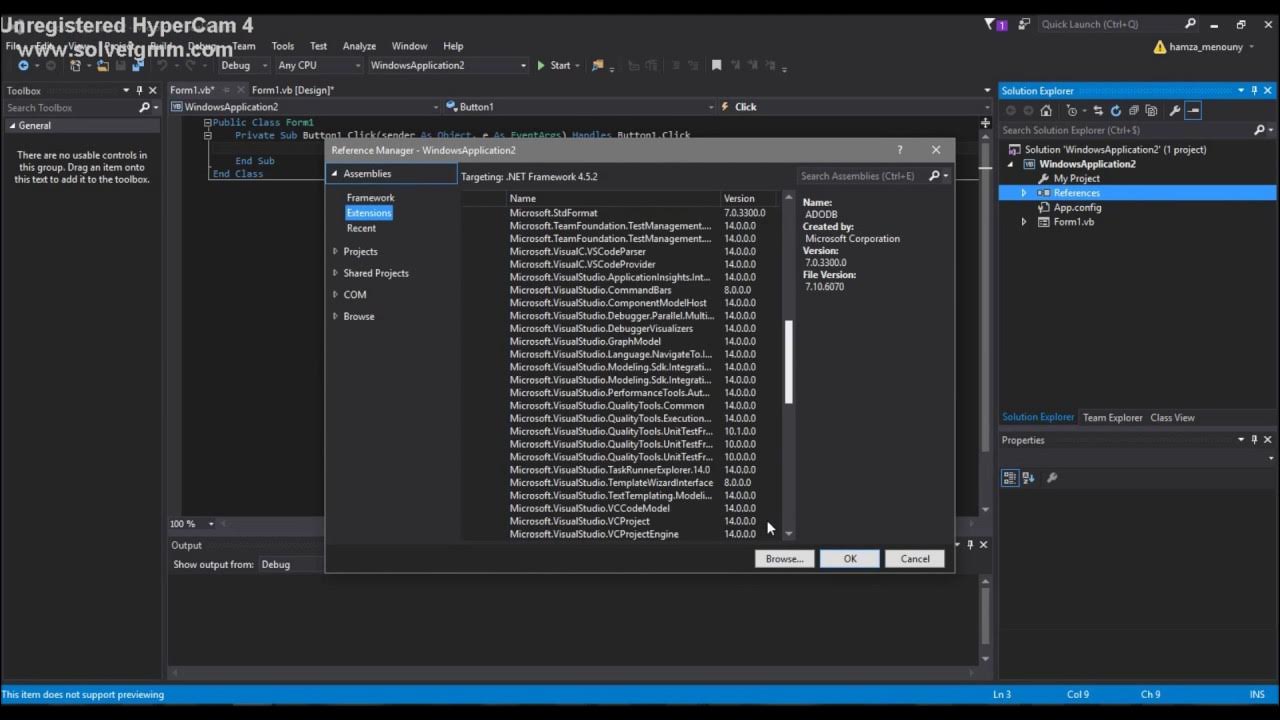
Task: Click the Home icon in Solution Explorer
Action: (1046, 111)
